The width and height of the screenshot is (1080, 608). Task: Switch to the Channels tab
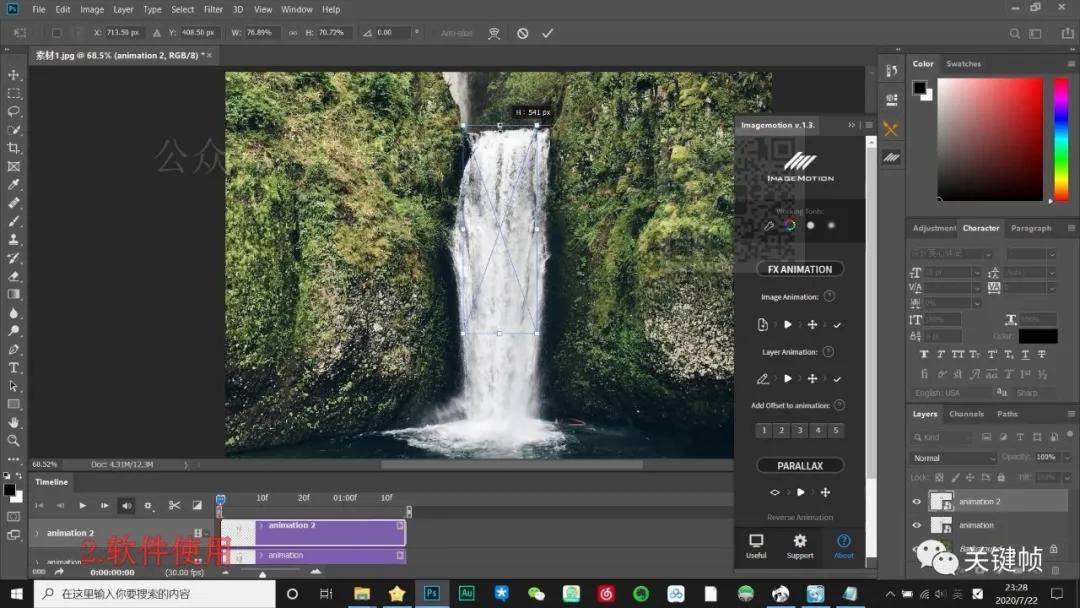pyautogui.click(x=966, y=414)
